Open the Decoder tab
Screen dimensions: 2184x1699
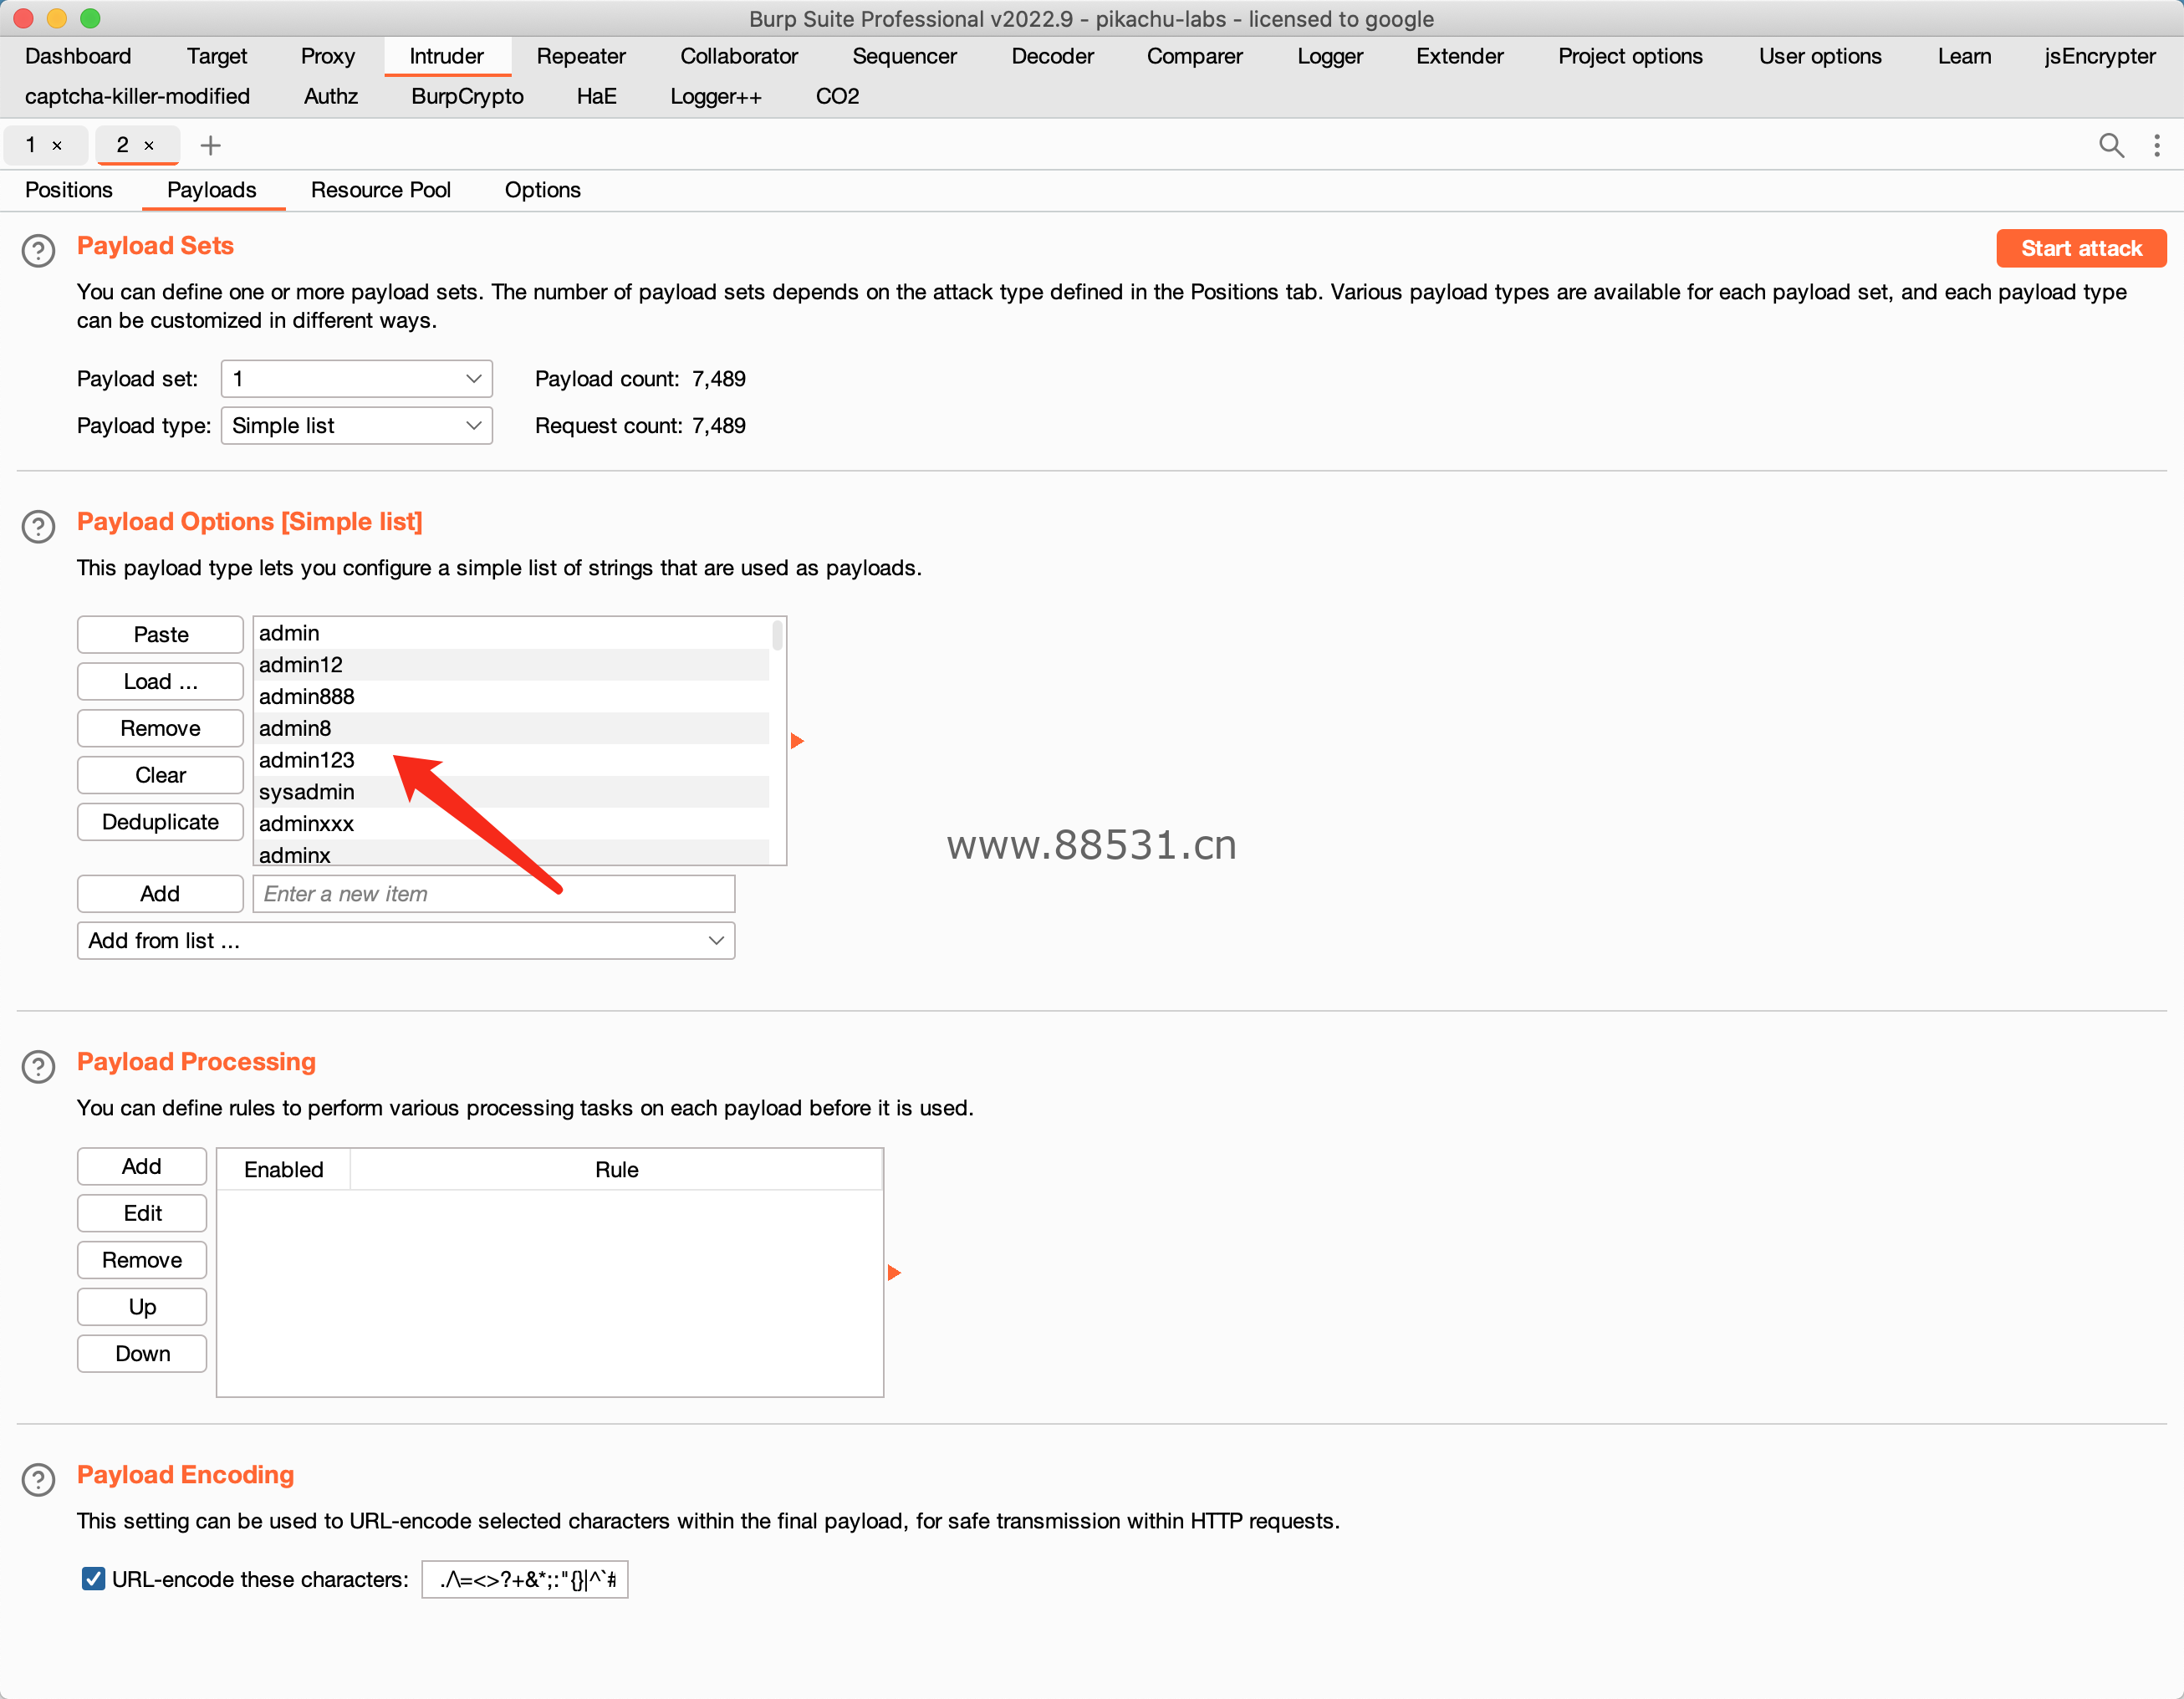pyautogui.click(x=1052, y=56)
